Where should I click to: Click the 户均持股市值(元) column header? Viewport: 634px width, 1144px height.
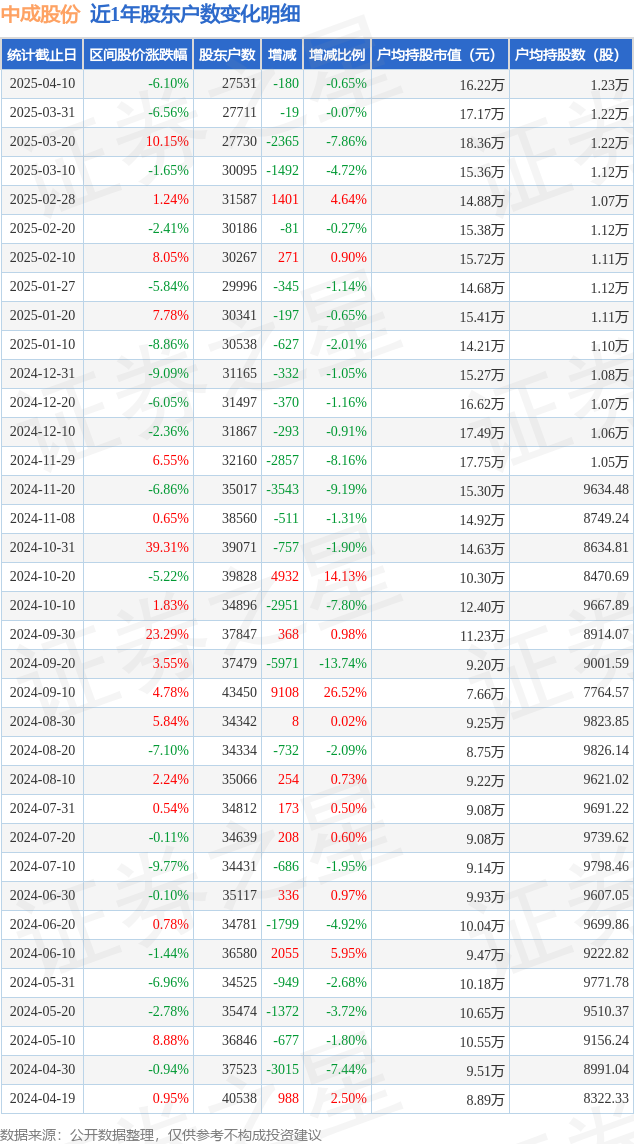click(x=440, y=54)
